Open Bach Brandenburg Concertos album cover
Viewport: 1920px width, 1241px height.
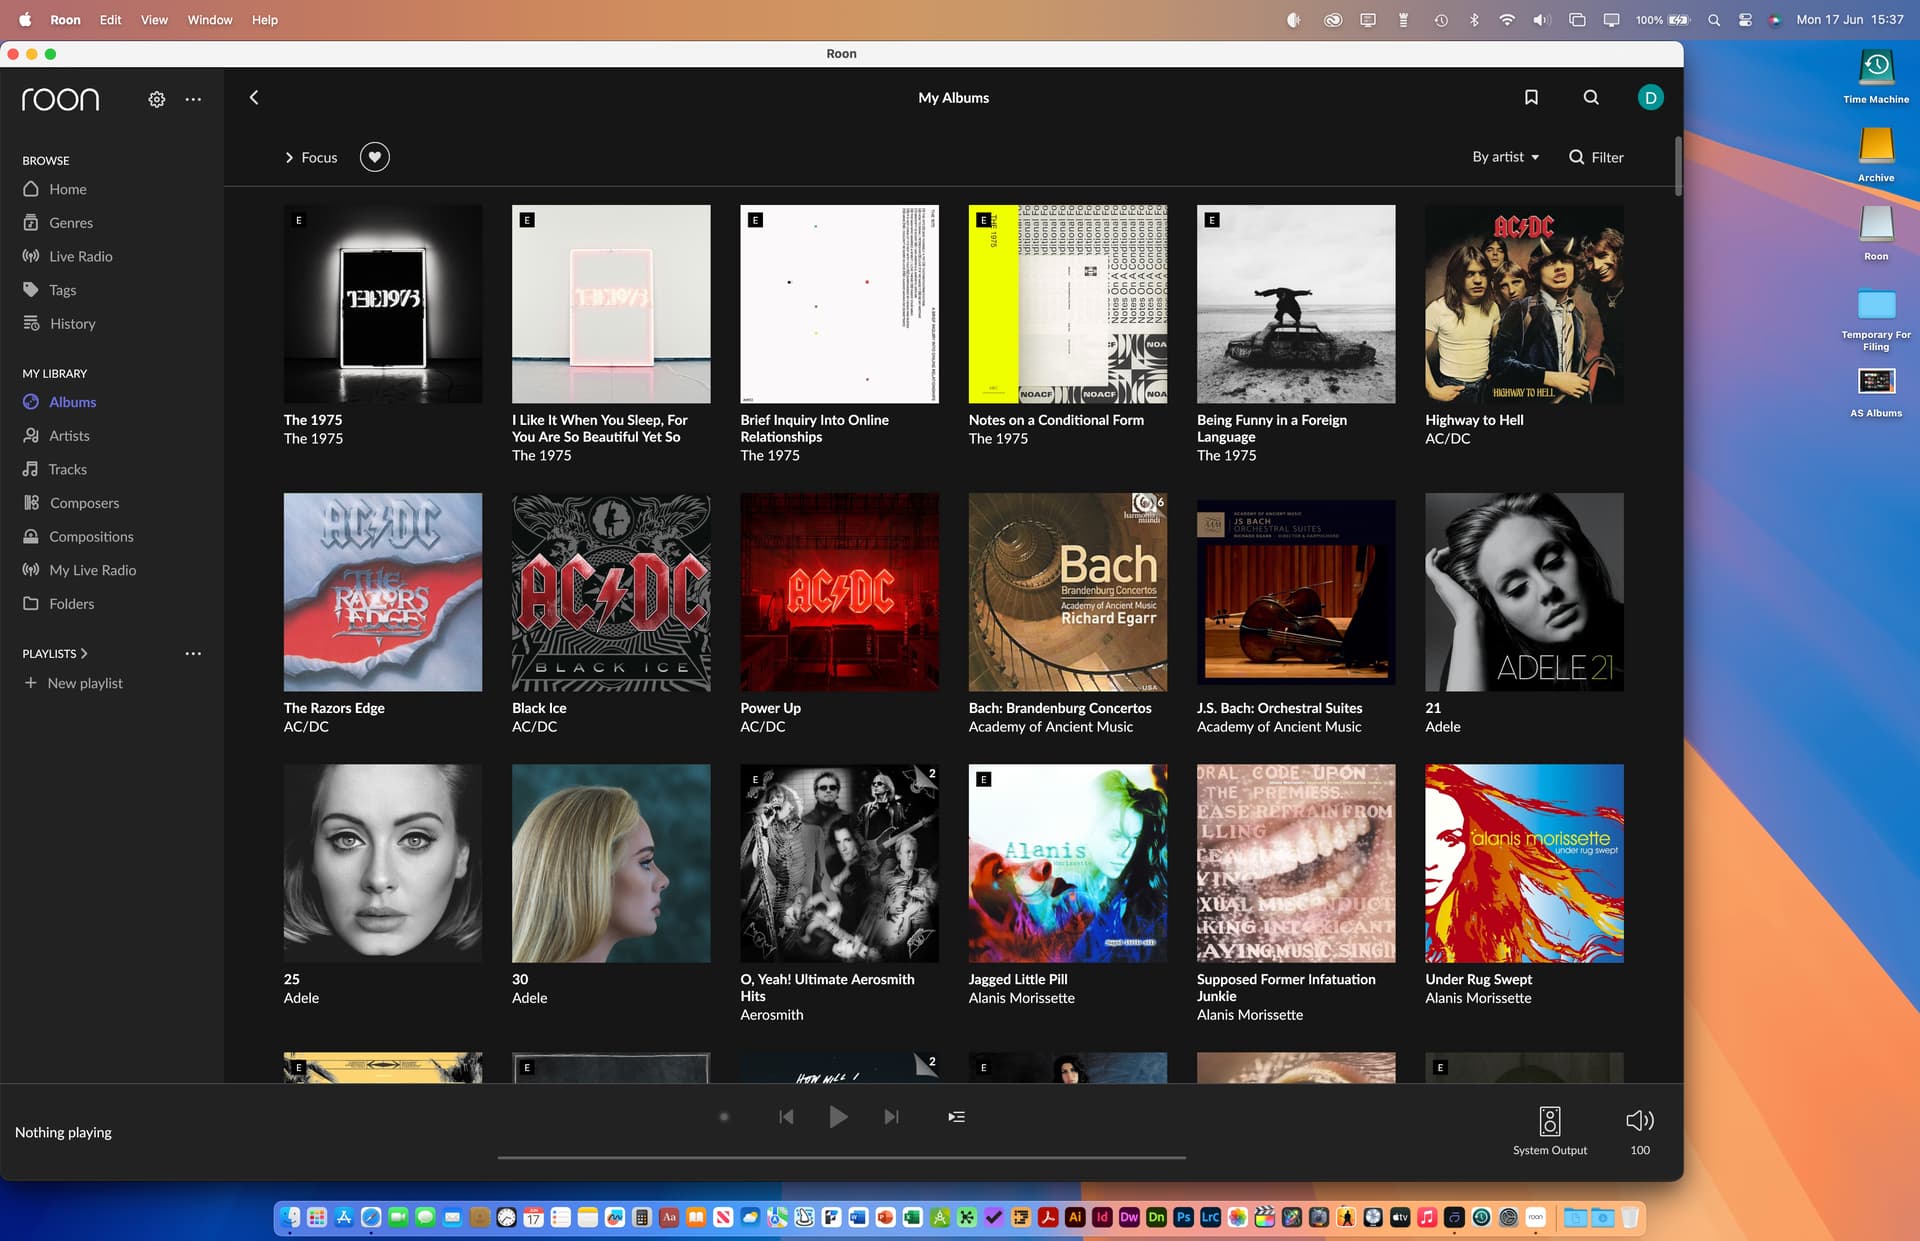click(1067, 592)
